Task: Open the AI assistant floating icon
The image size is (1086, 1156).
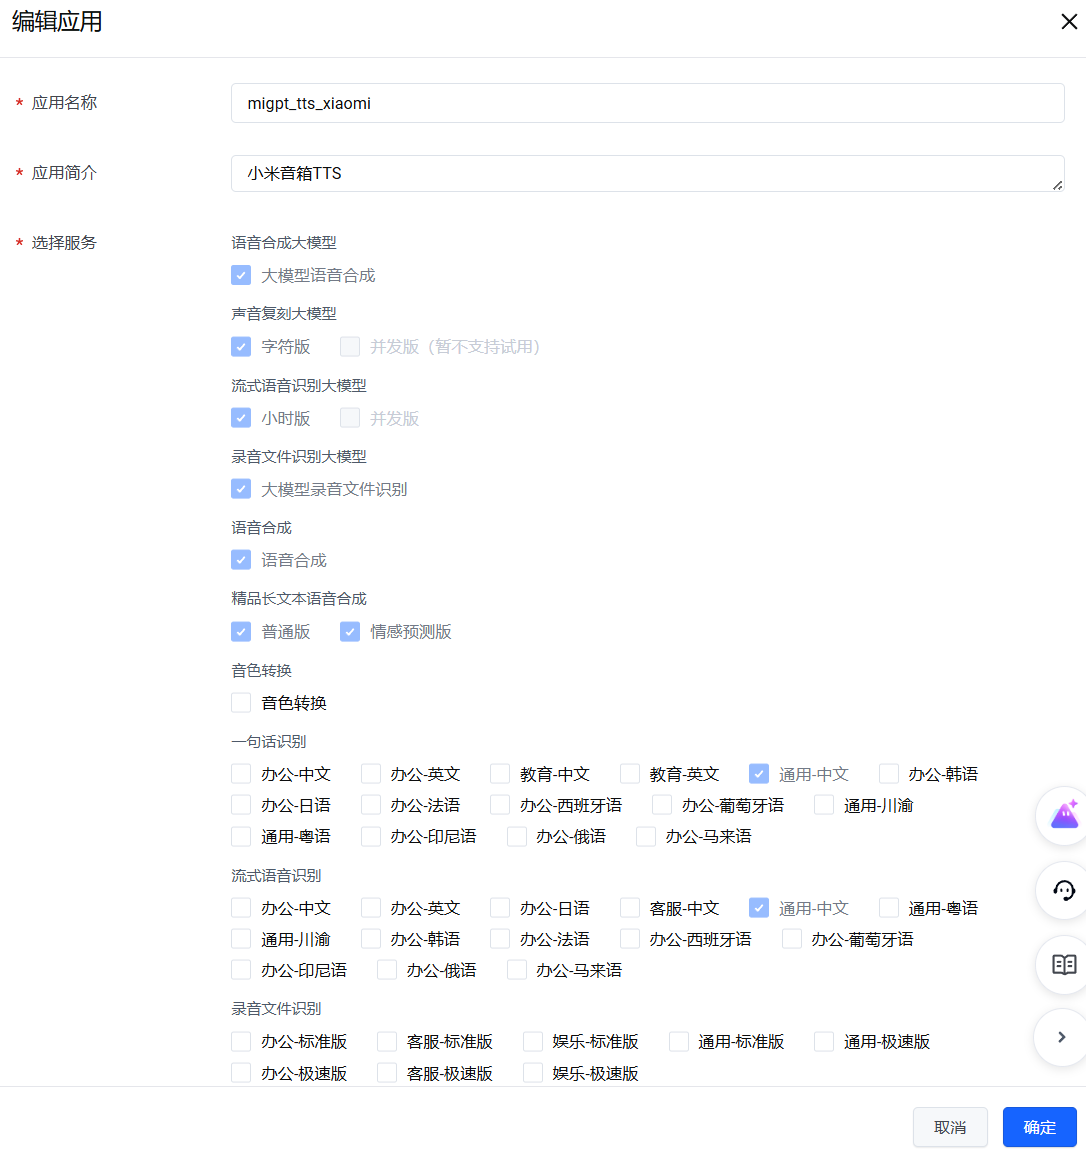Action: pos(1064,815)
